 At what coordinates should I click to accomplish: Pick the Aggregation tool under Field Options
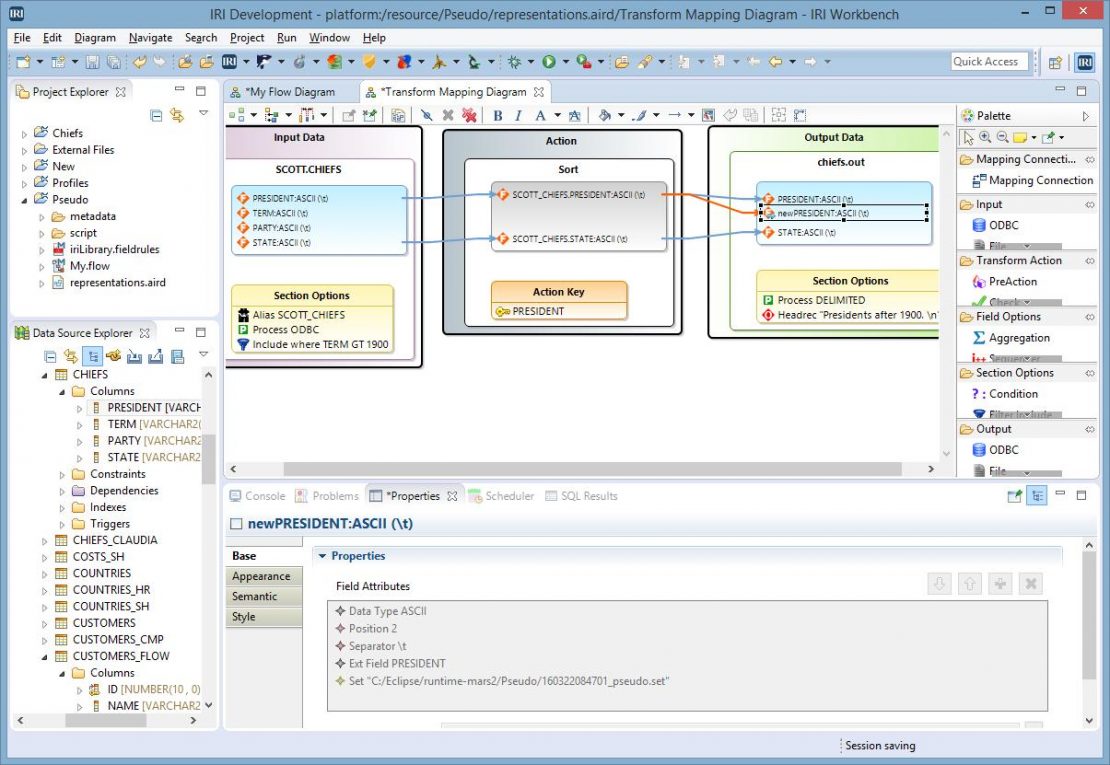coord(1012,338)
